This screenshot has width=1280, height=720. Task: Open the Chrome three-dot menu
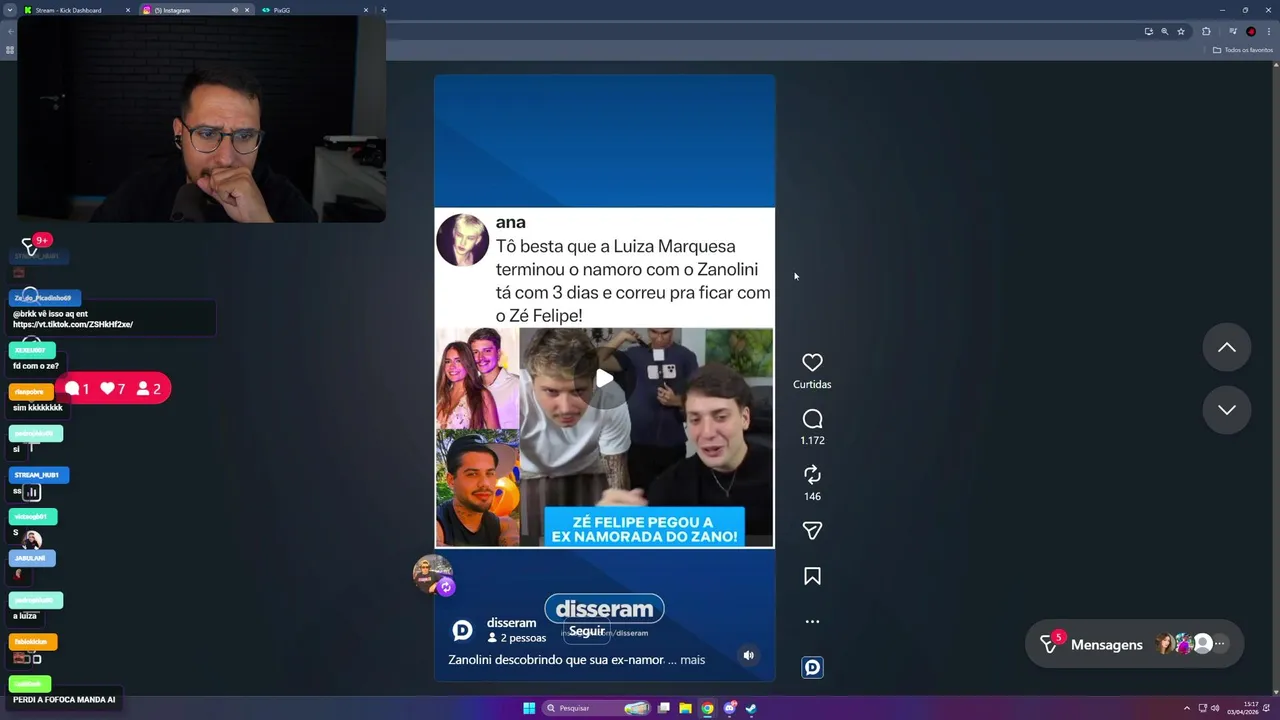[1269, 31]
